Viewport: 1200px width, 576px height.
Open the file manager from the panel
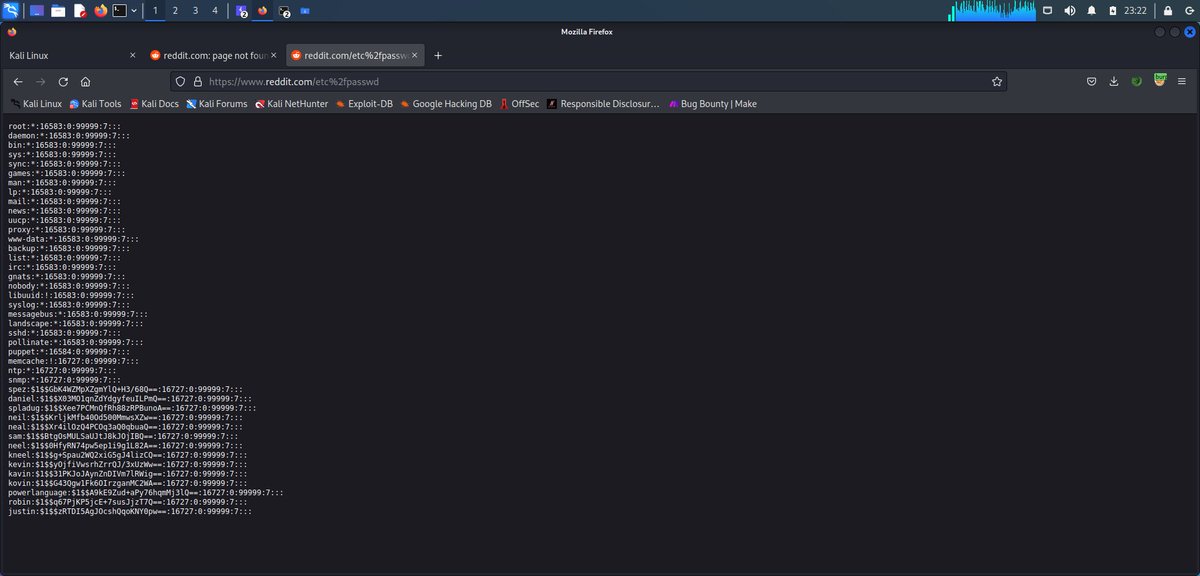point(58,11)
